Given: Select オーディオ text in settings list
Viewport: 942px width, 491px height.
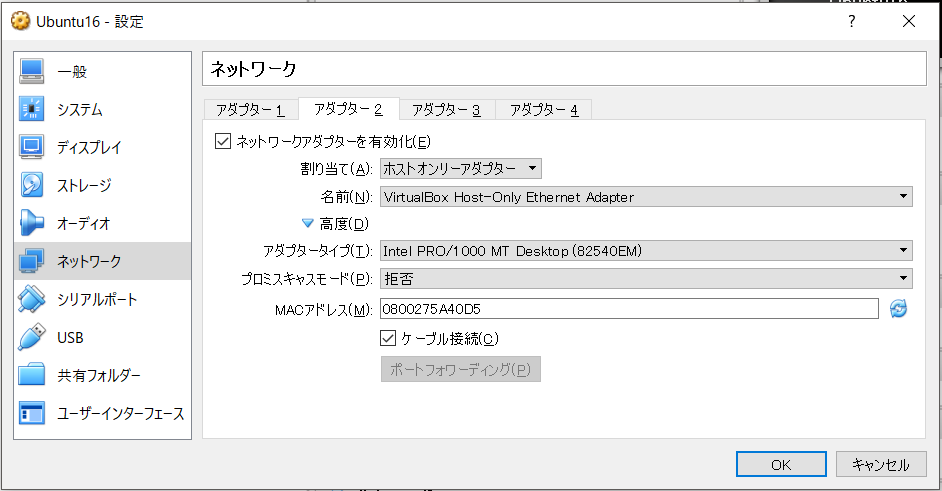Looking at the screenshot, I should click(84, 223).
